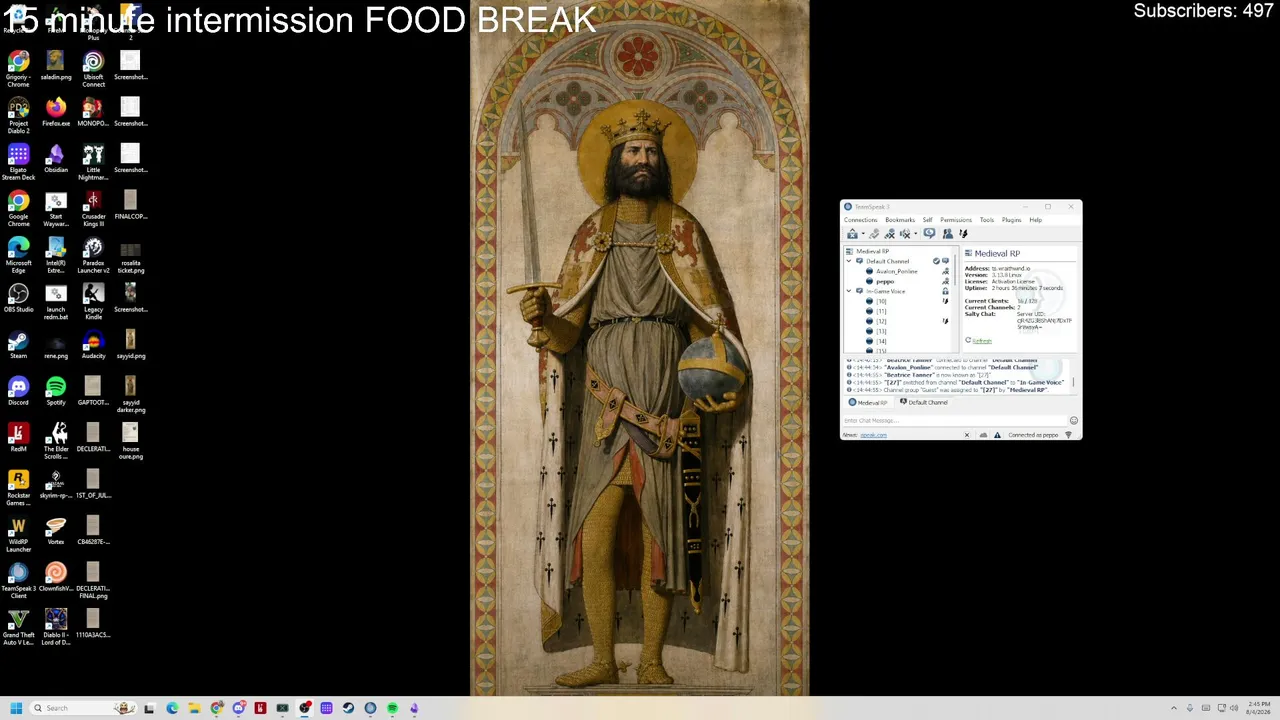This screenshot has width=1280, height=720.
Task: Click the disconnect from server toolbar icon
Action: click(x=874, y=234)
